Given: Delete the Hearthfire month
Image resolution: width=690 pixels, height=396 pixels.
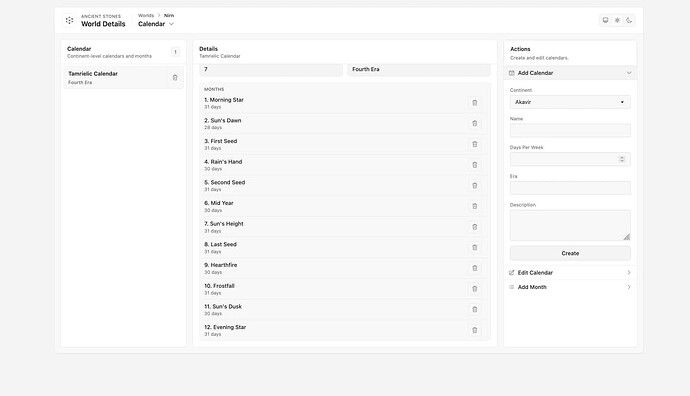Looking at the screenshot, I should coord(474,268).
